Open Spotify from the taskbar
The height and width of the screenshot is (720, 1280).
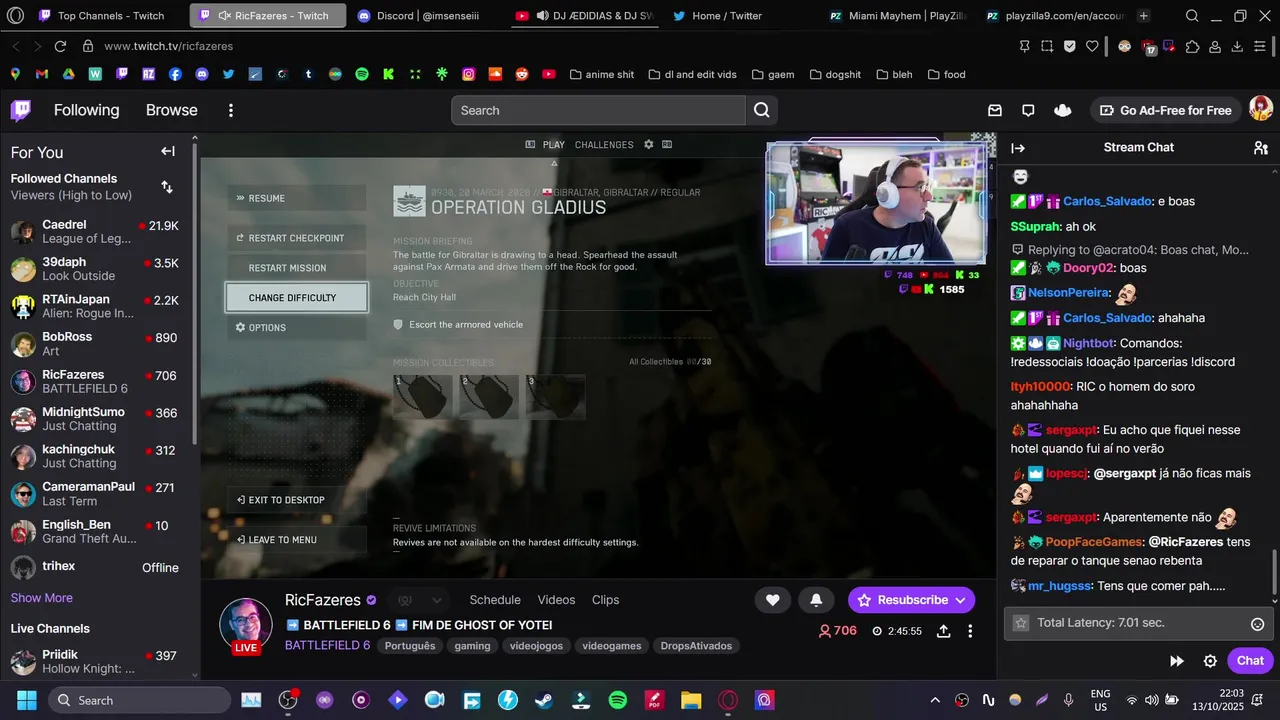point(618,700)
